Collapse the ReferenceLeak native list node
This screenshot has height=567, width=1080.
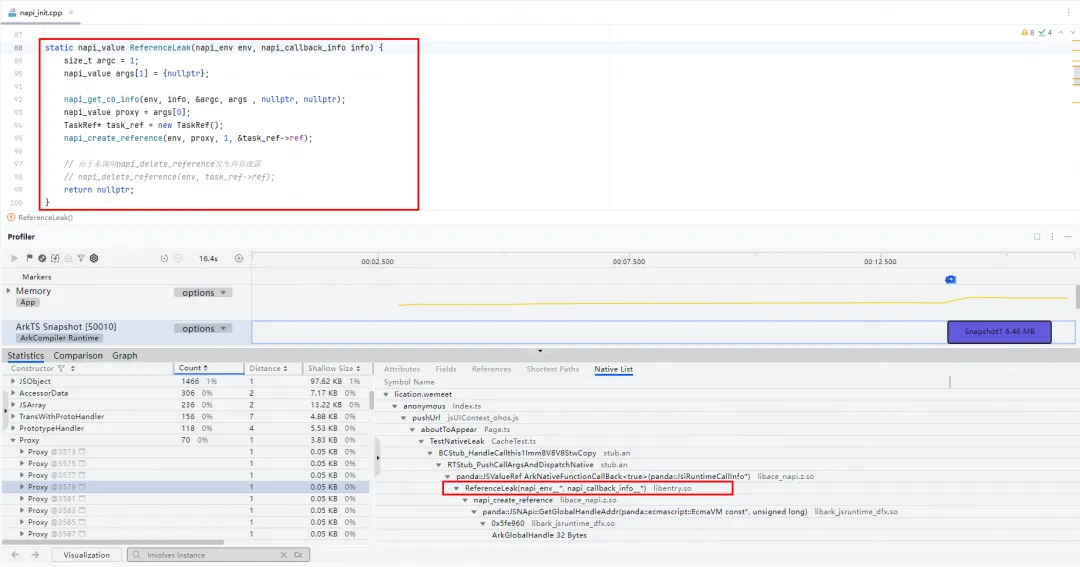(x=456, y=488)
